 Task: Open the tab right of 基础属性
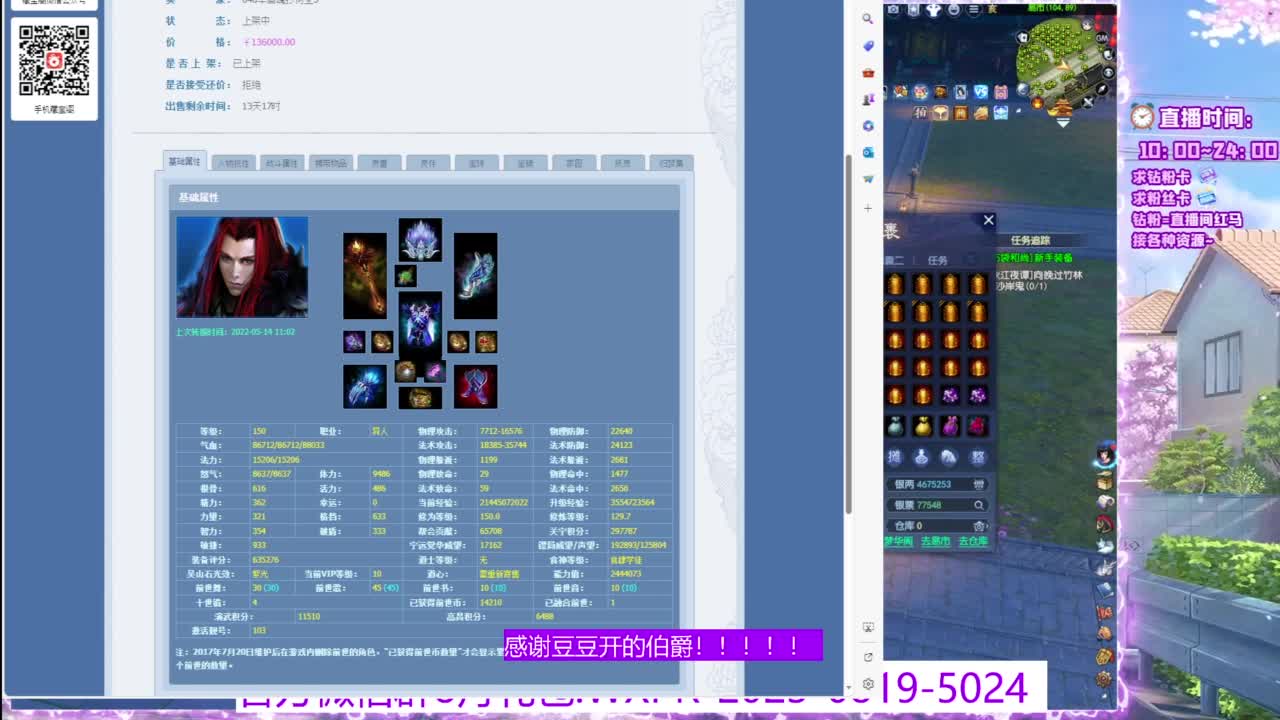coord(233,163)
